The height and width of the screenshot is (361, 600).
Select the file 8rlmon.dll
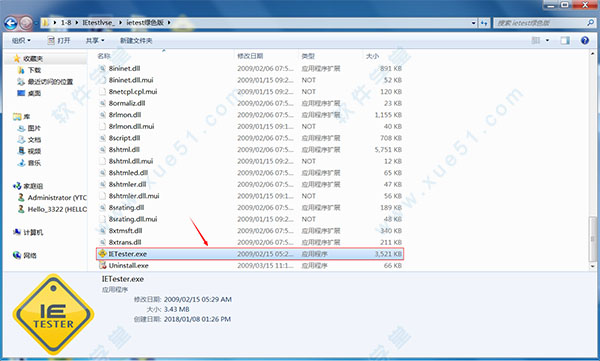(x=125, y=115)
